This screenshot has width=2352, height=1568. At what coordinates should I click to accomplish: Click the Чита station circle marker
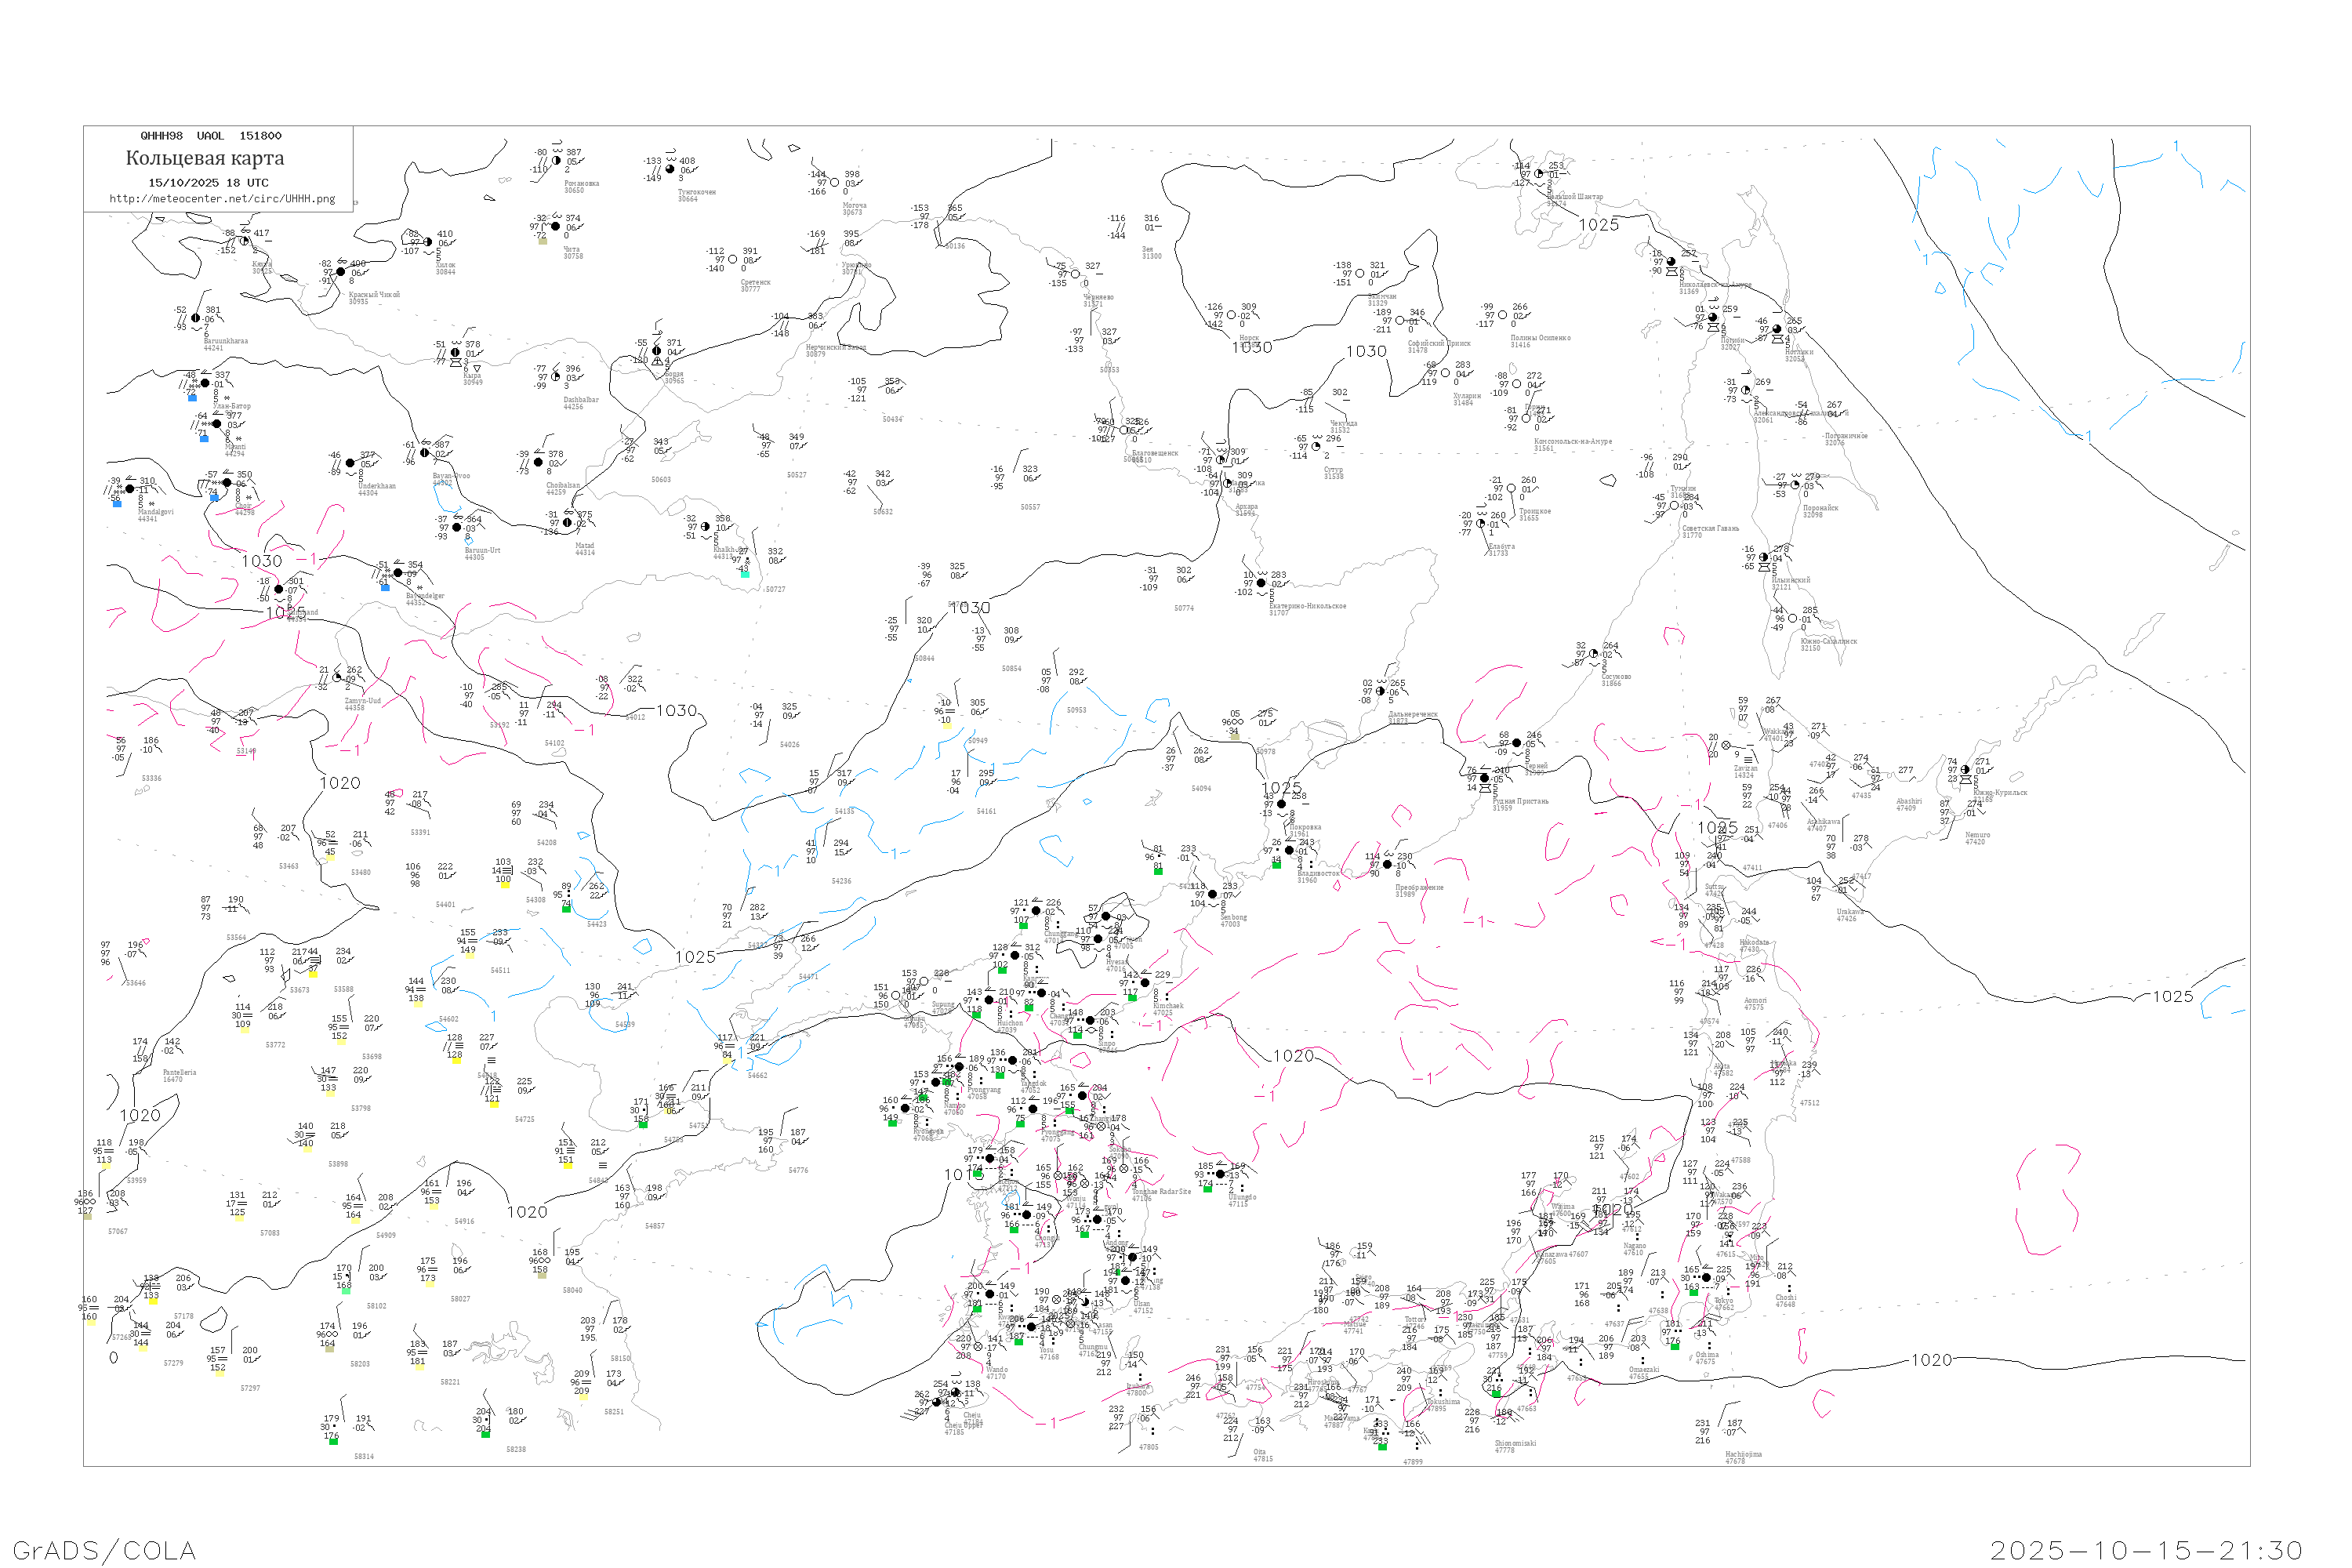556,226
